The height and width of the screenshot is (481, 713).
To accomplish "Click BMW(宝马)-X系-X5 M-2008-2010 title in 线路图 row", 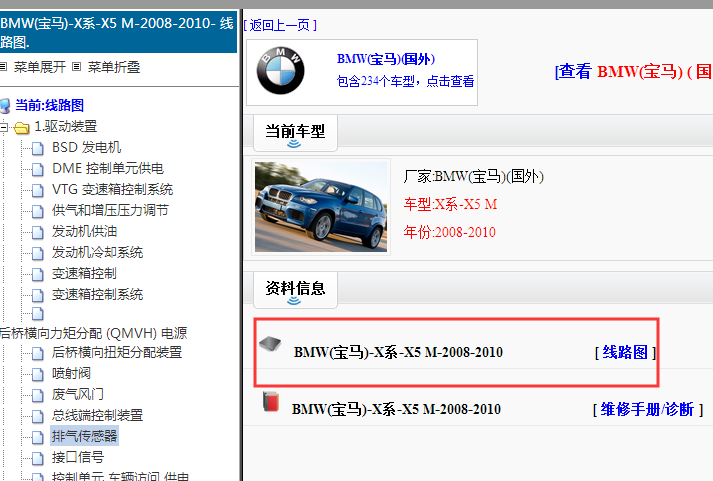I will click(398, 352).
